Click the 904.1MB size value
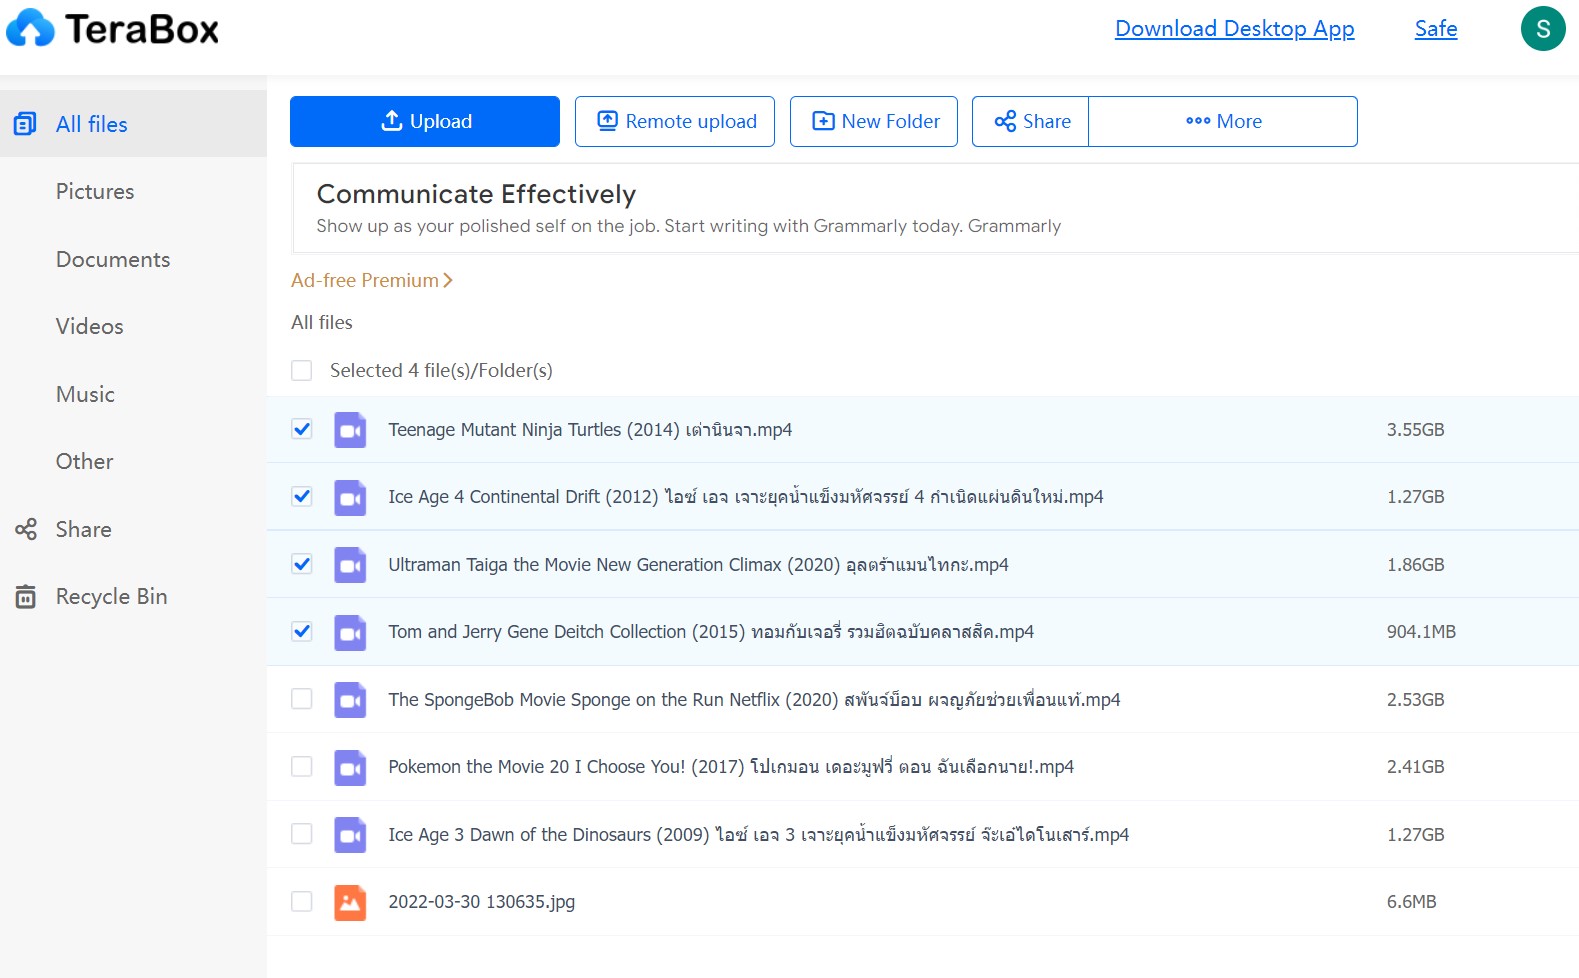1579x978 pixels. pyautogui.click(x=1421, y=632)
